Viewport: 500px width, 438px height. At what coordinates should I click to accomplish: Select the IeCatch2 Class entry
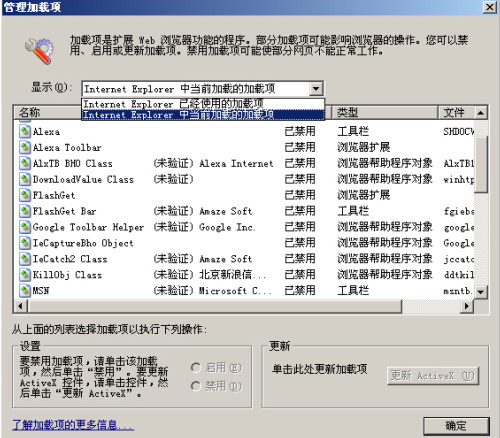(x=70, y=259)
